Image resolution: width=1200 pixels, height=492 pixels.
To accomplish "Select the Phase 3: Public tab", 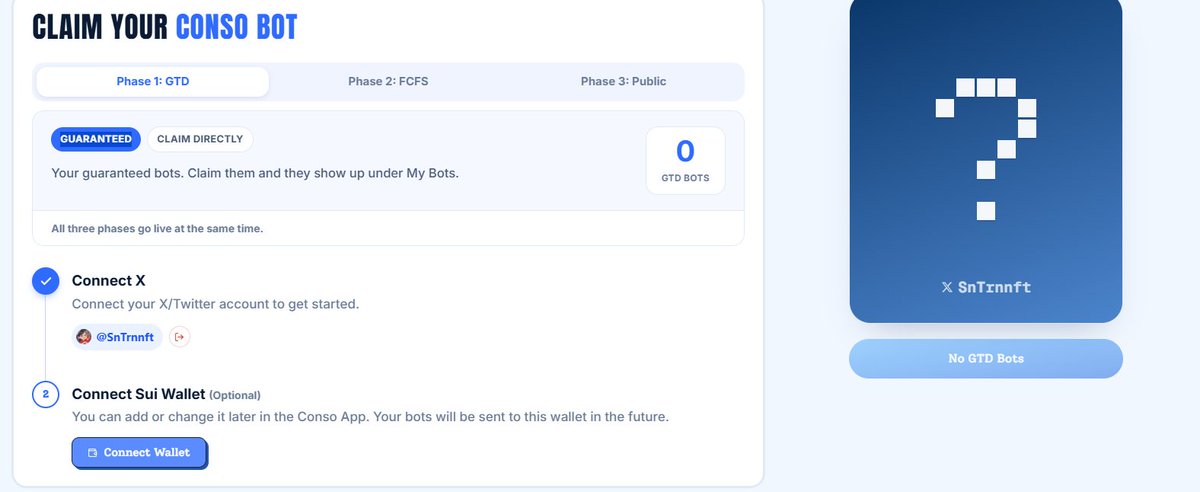I will pos(623,82).
